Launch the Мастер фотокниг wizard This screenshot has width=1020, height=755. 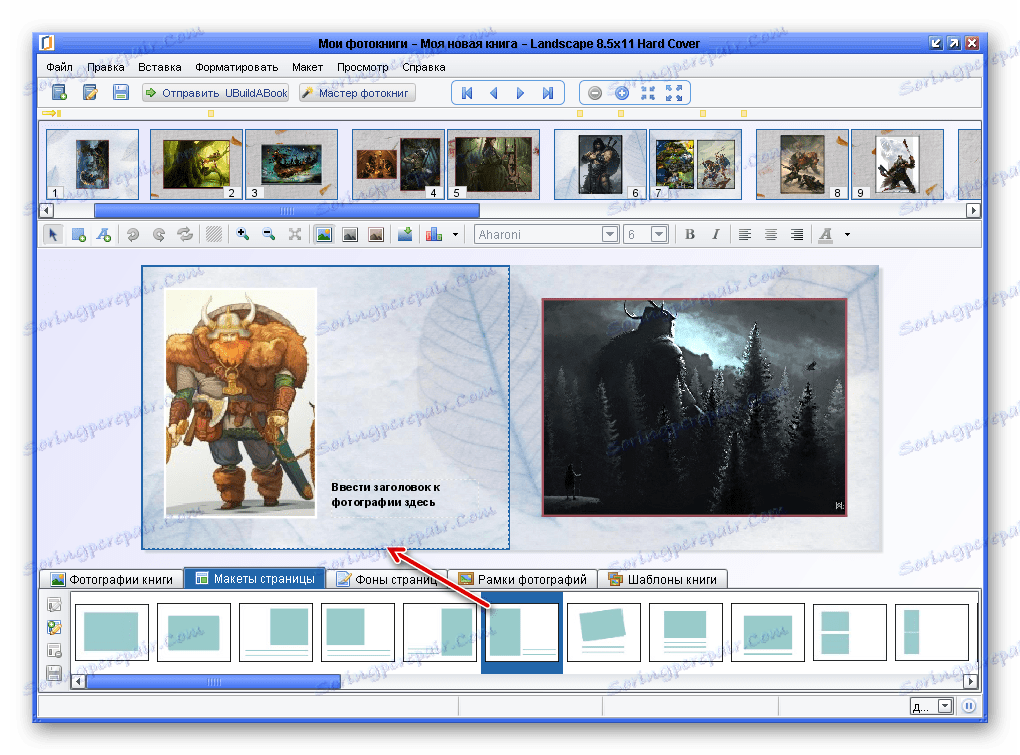[356, 93]
